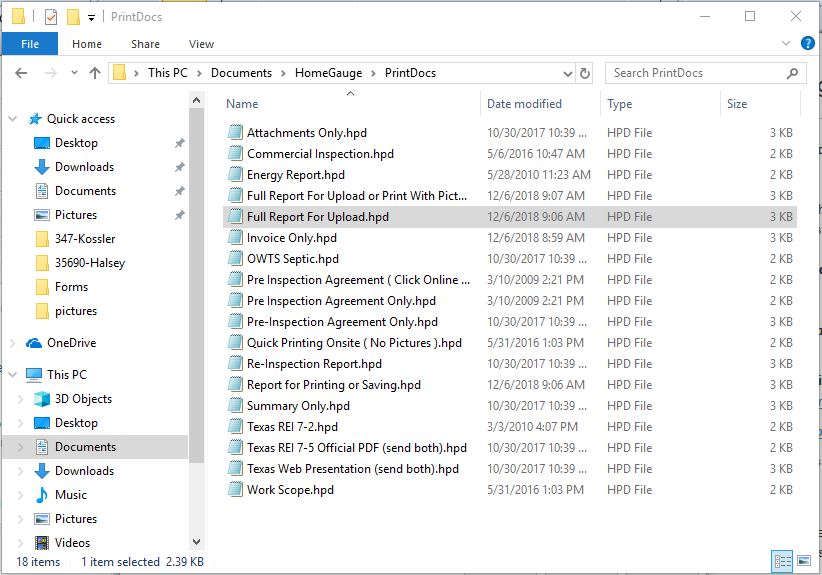The width and height of the screenshot is (822, 575).
Task: Click the Search PrintDocs input field
Action: pos(695,73)
